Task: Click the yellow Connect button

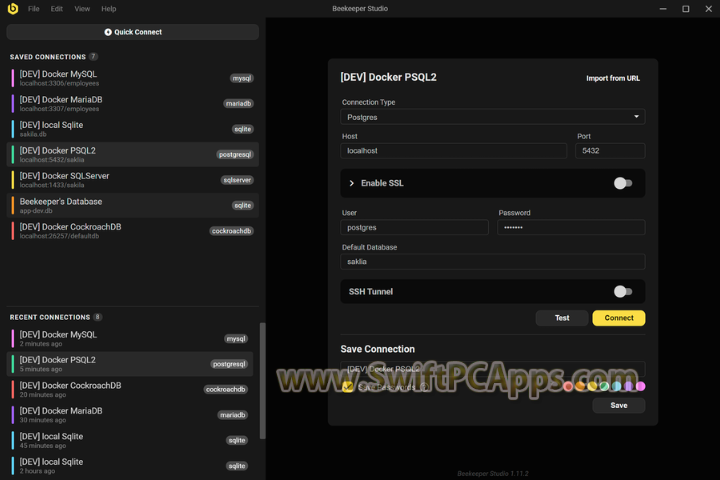Action: point(619,318)
